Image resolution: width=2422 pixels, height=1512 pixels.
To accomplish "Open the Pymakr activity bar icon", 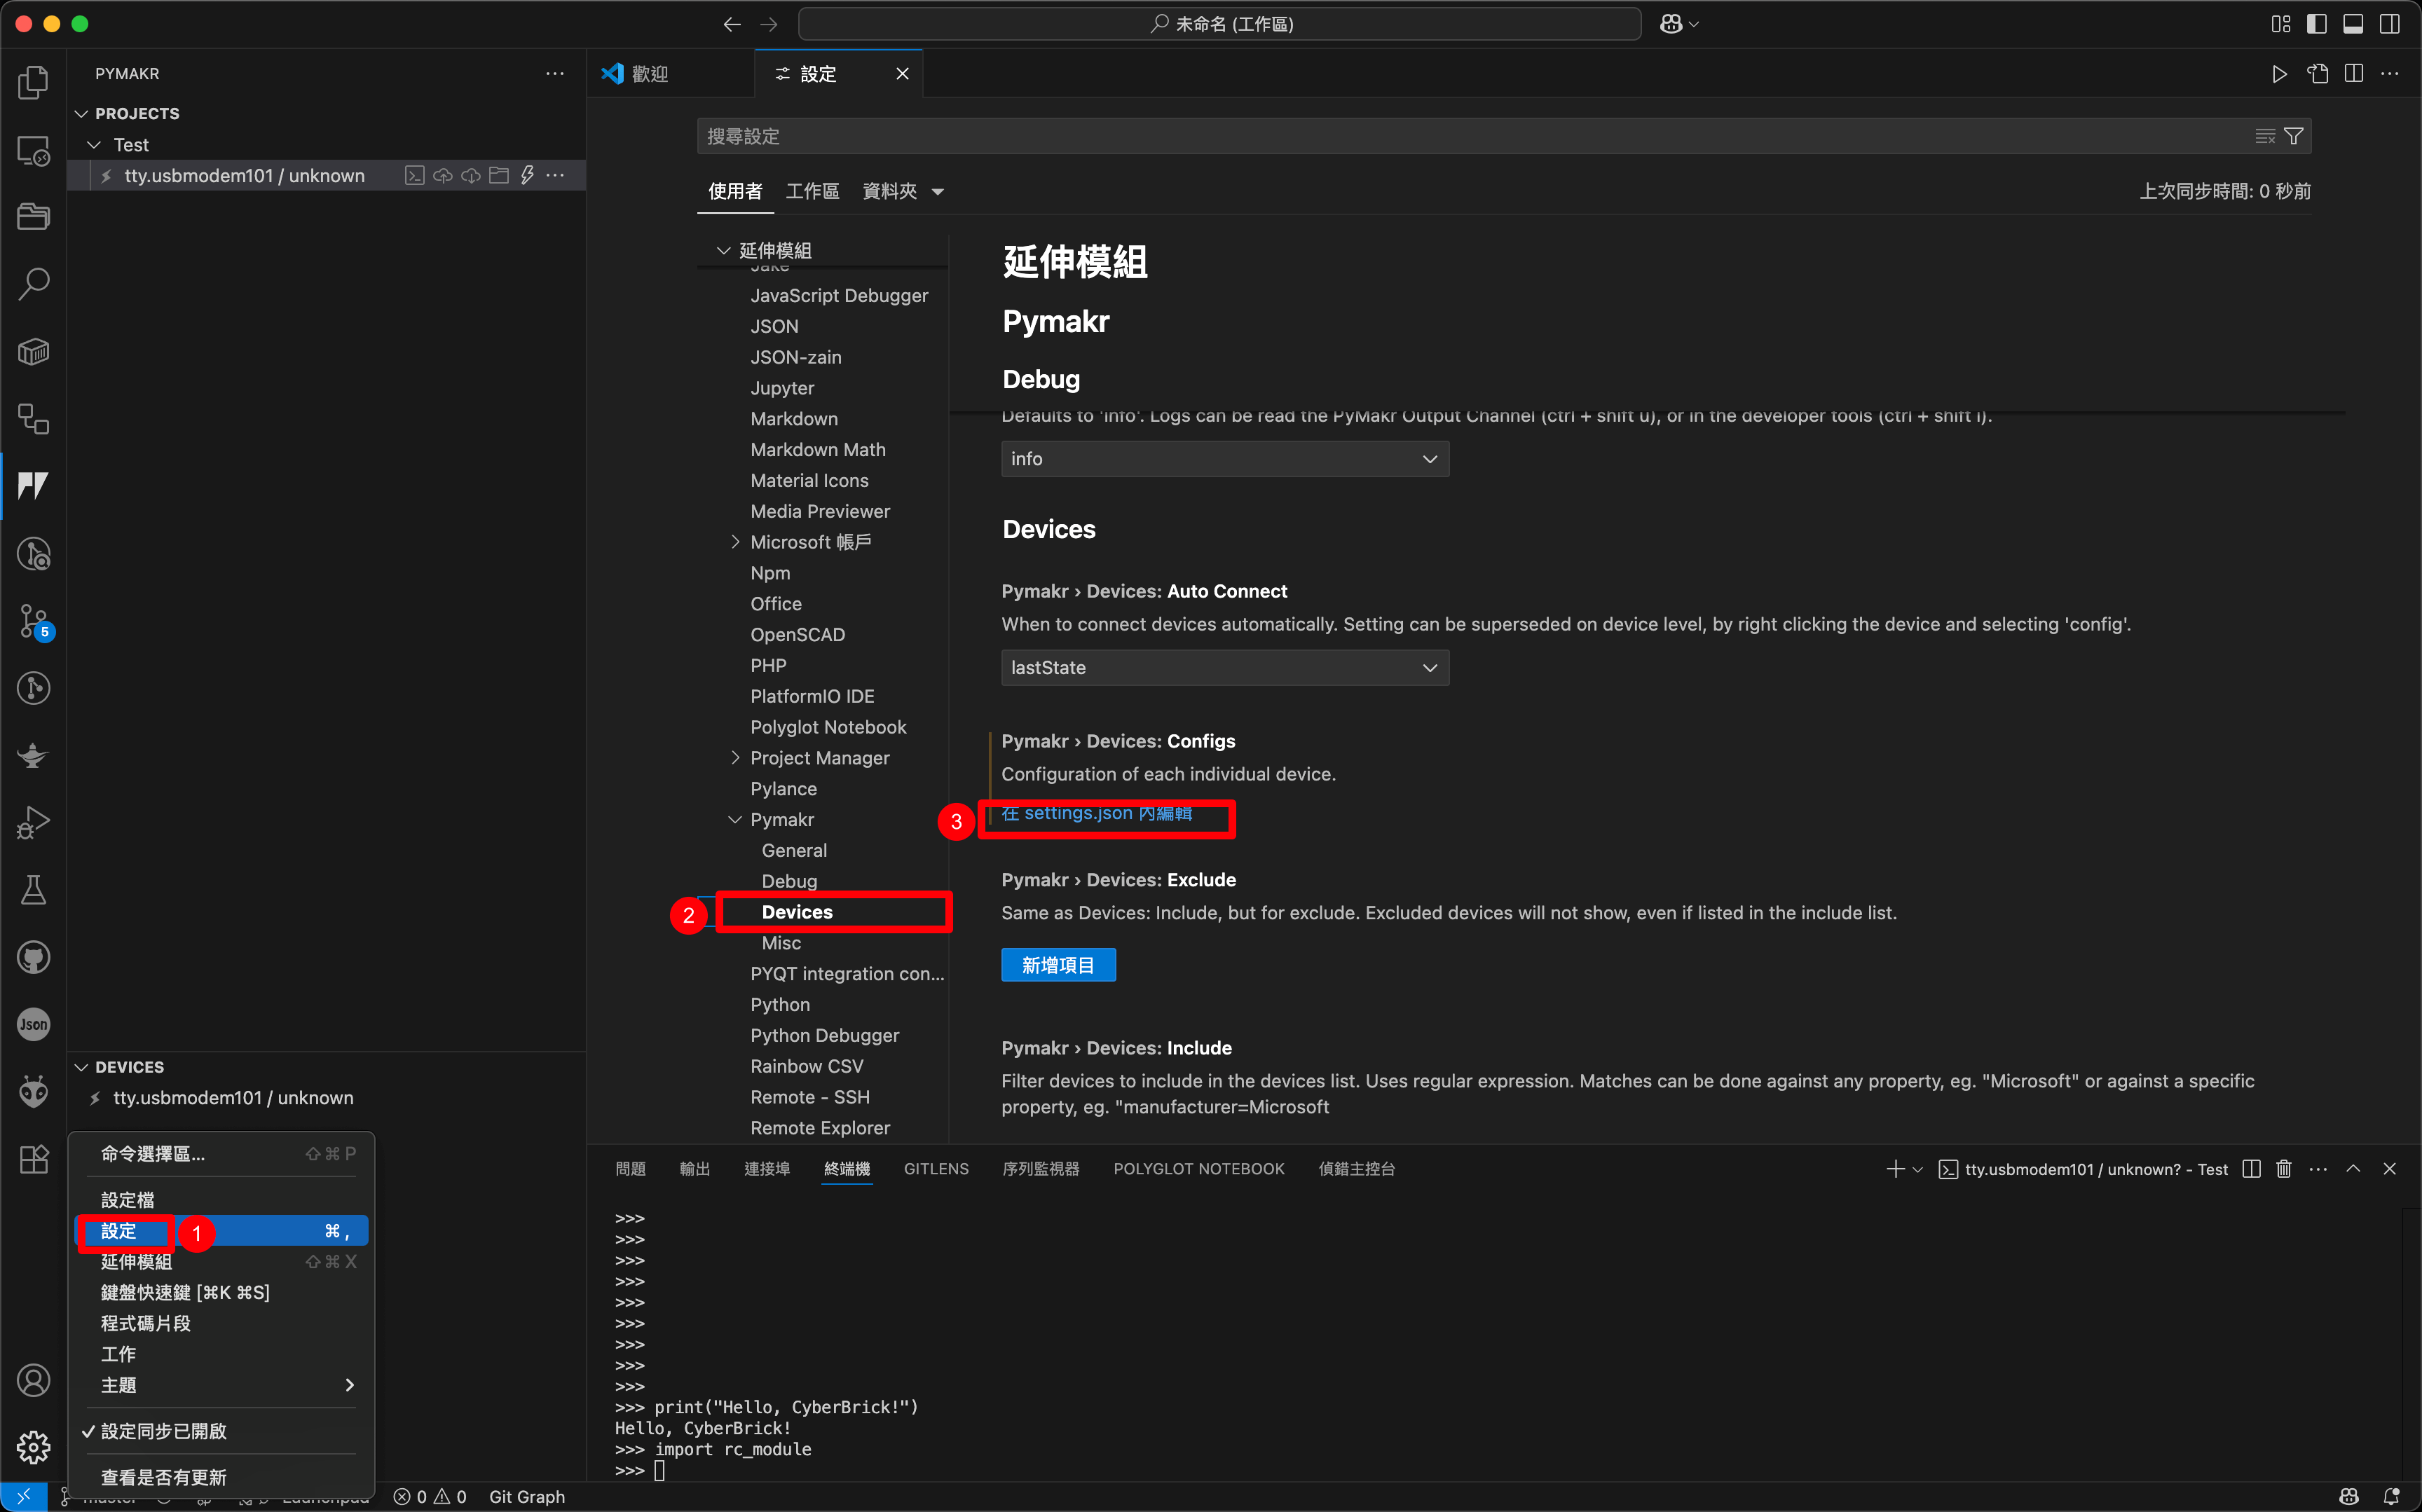I will coord(33,486).
